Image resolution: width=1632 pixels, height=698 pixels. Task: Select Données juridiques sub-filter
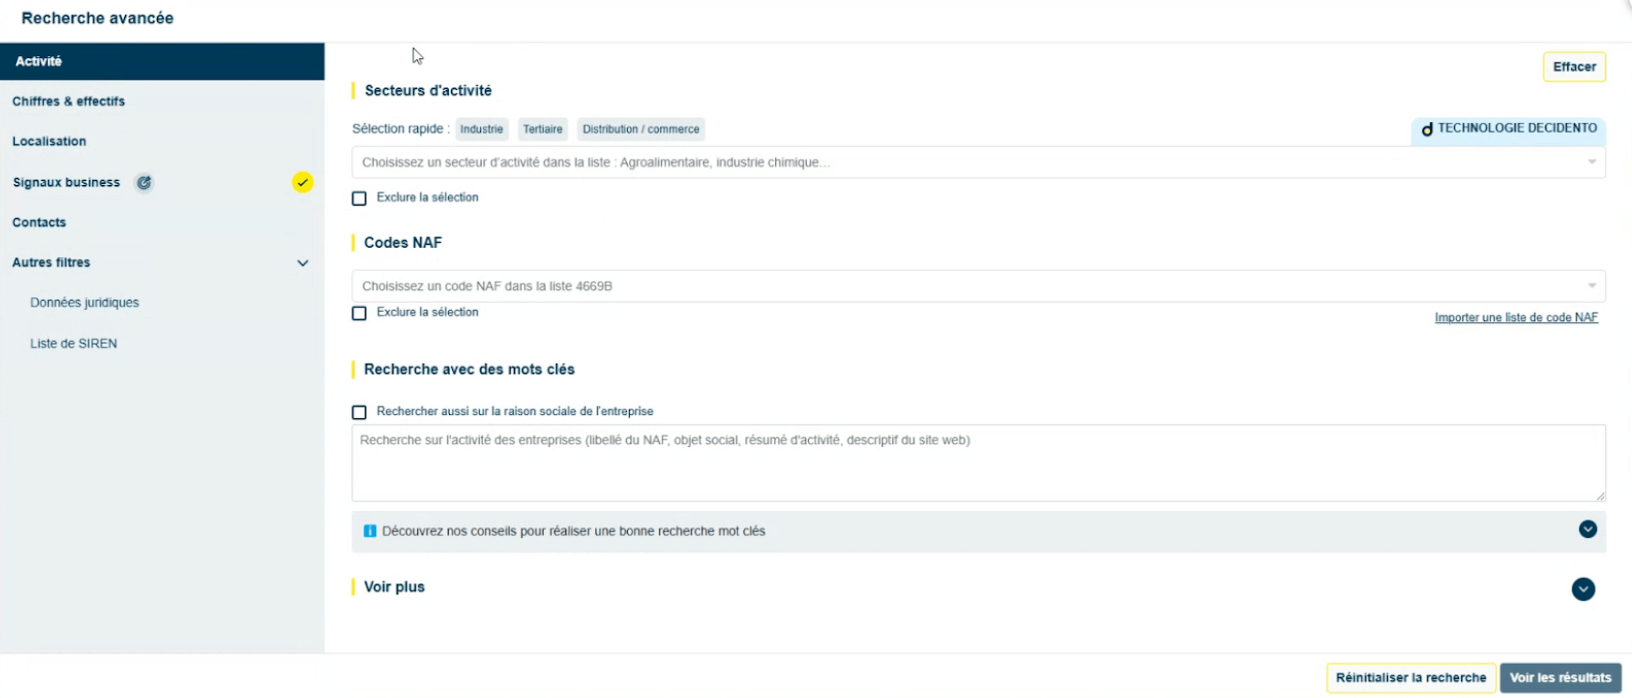[85, 303]
